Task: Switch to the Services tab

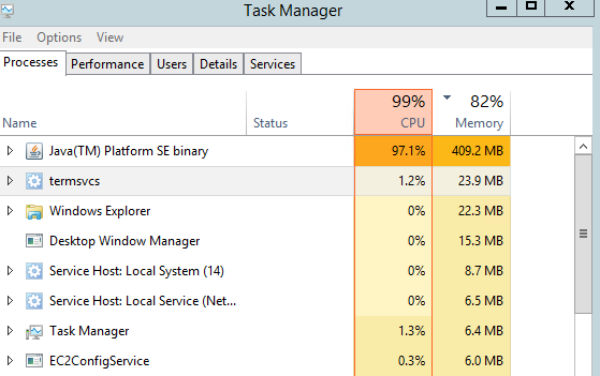Action: click(x=272, y=64)
